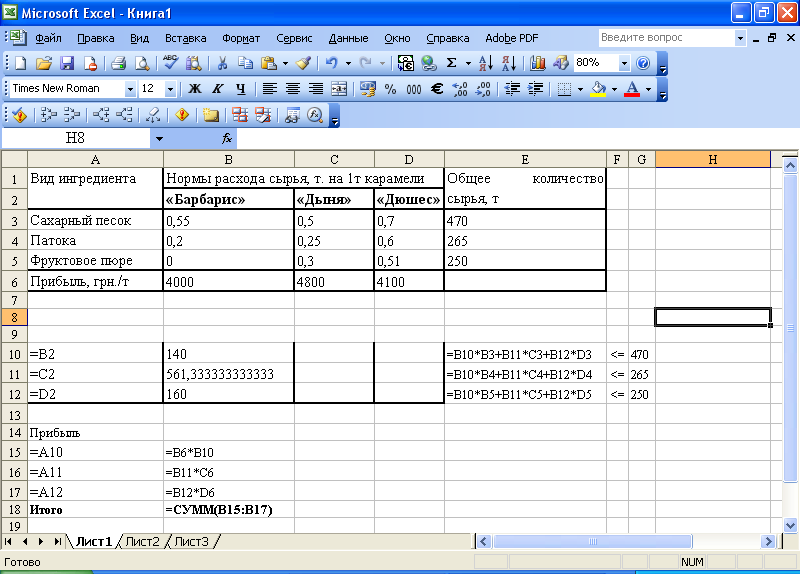Open the Borders dropdown arrow
The width and height of the screenshot is (800, 574).
coord(580,89)
